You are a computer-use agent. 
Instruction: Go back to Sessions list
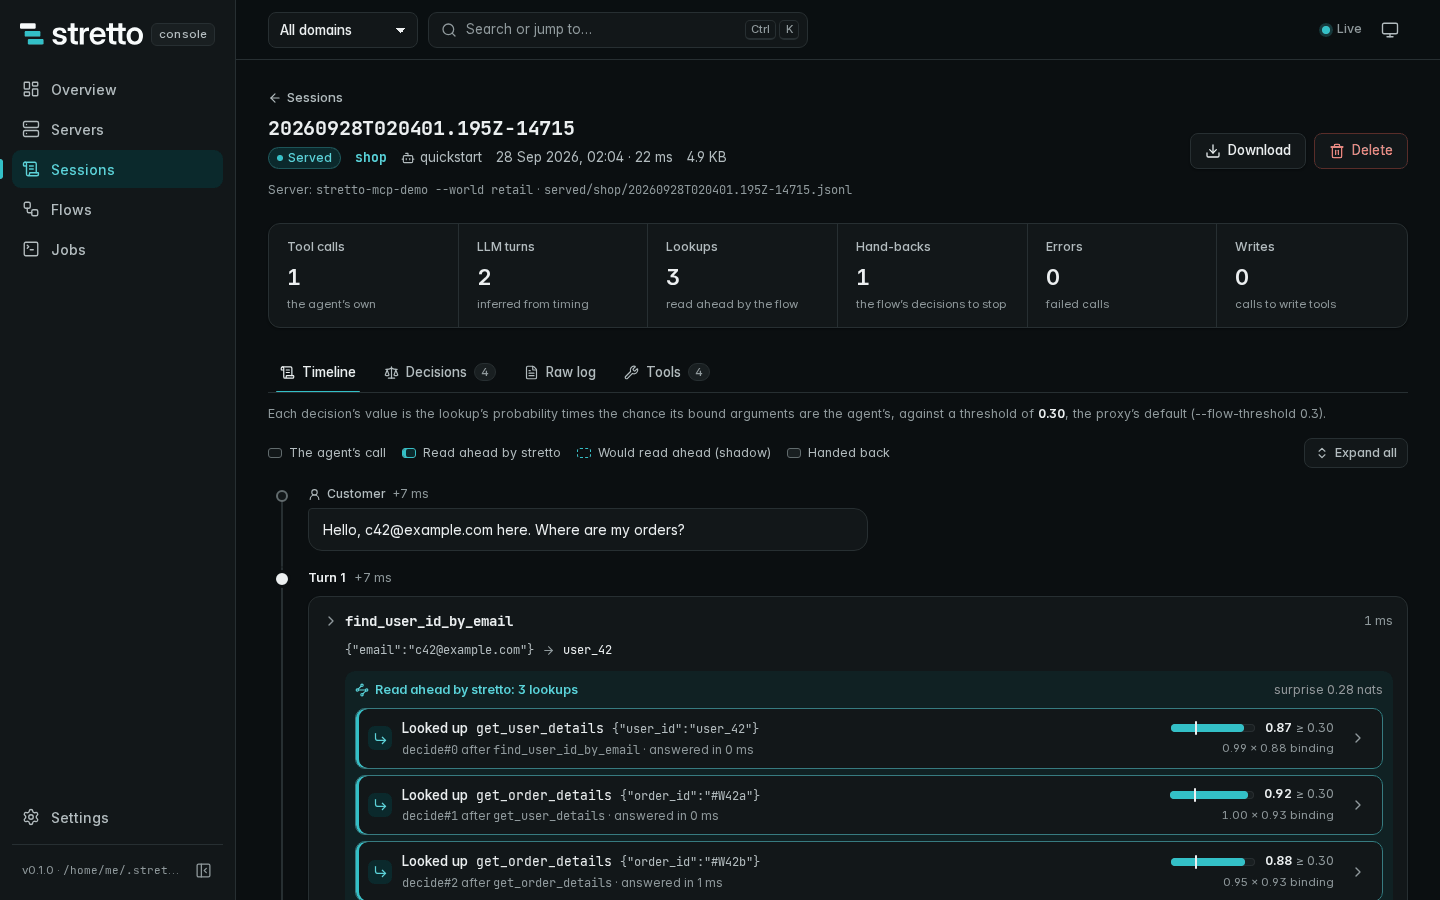[x=305, y=98]
